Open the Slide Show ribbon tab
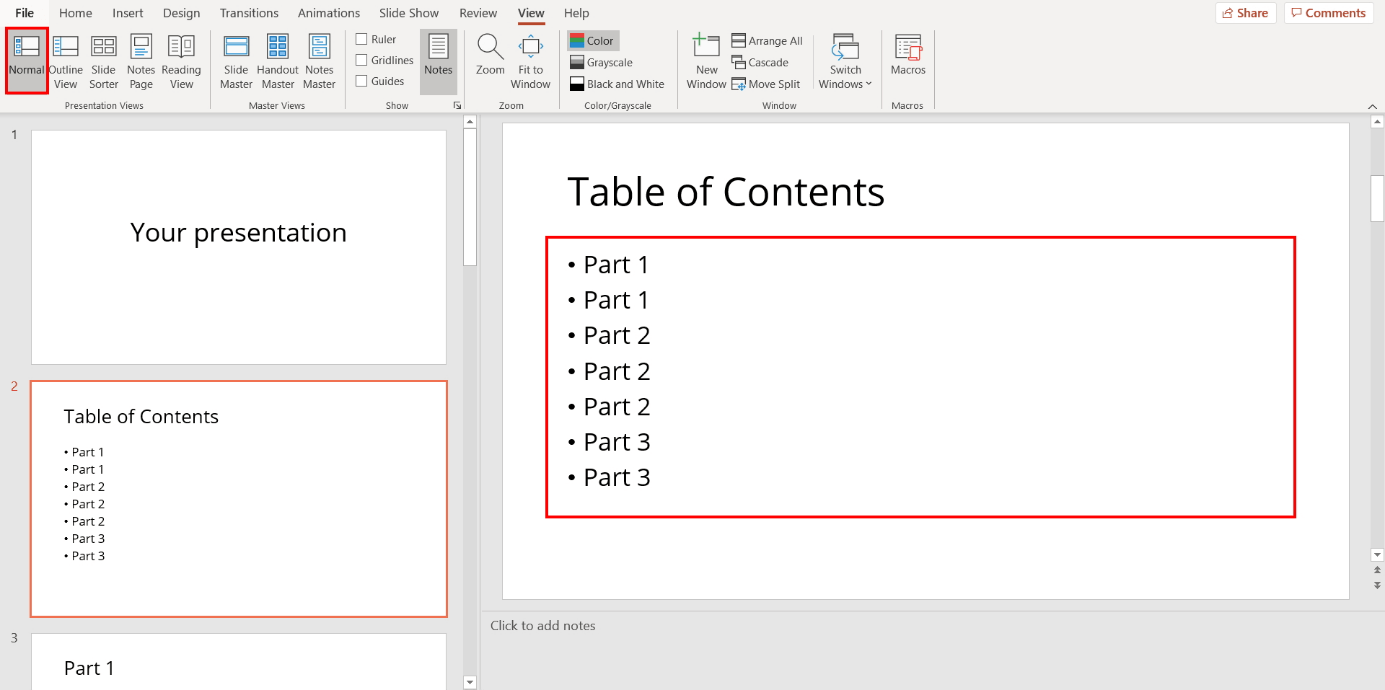The height and width of the screenshot is (690, 1385). (x=408, y=13)
